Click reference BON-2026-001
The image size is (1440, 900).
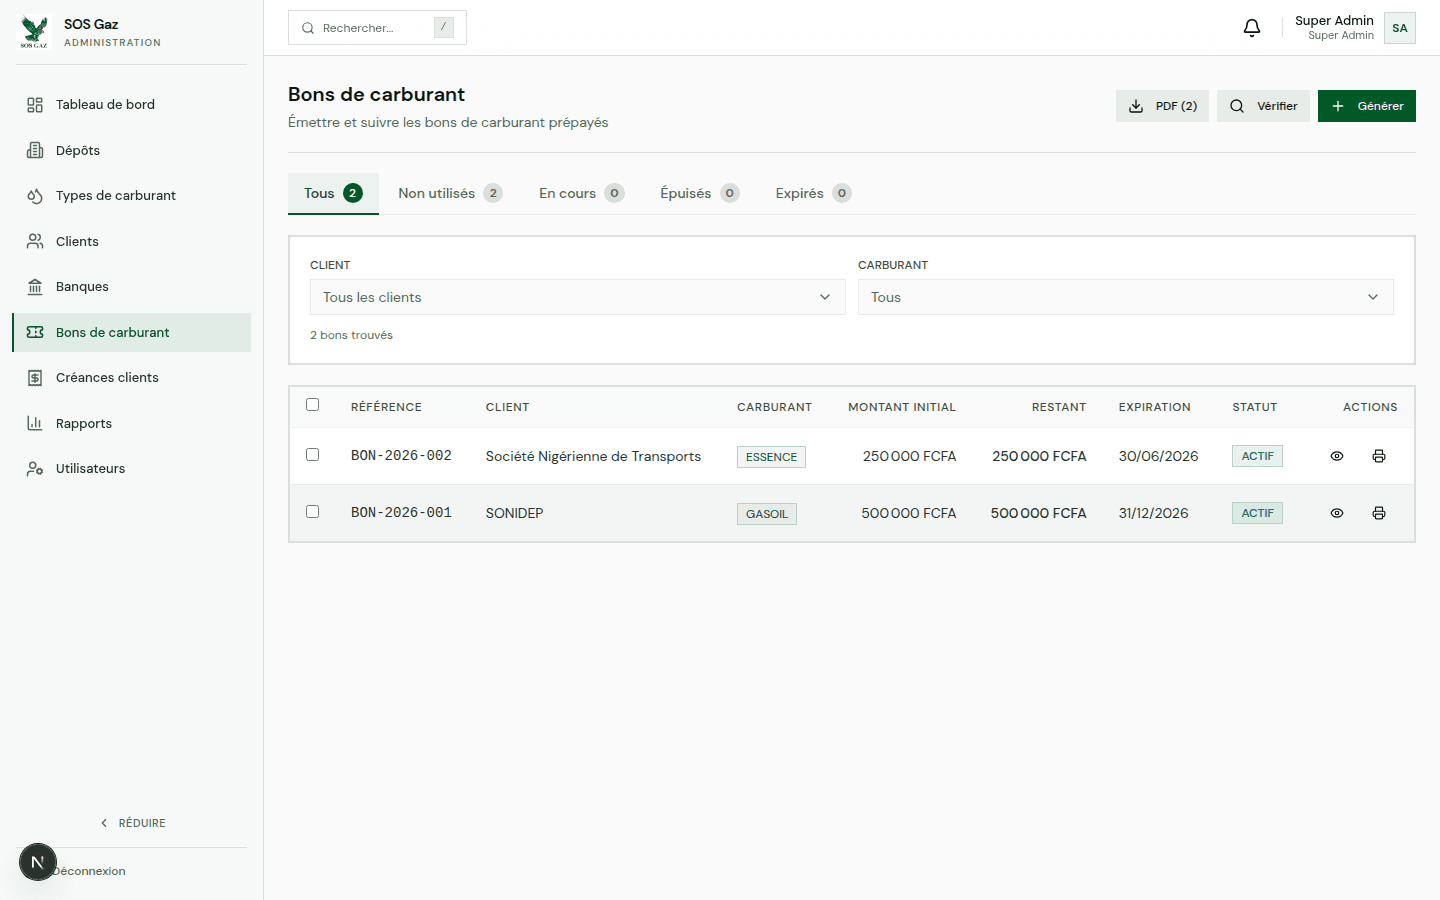click(x=401, y=513)
